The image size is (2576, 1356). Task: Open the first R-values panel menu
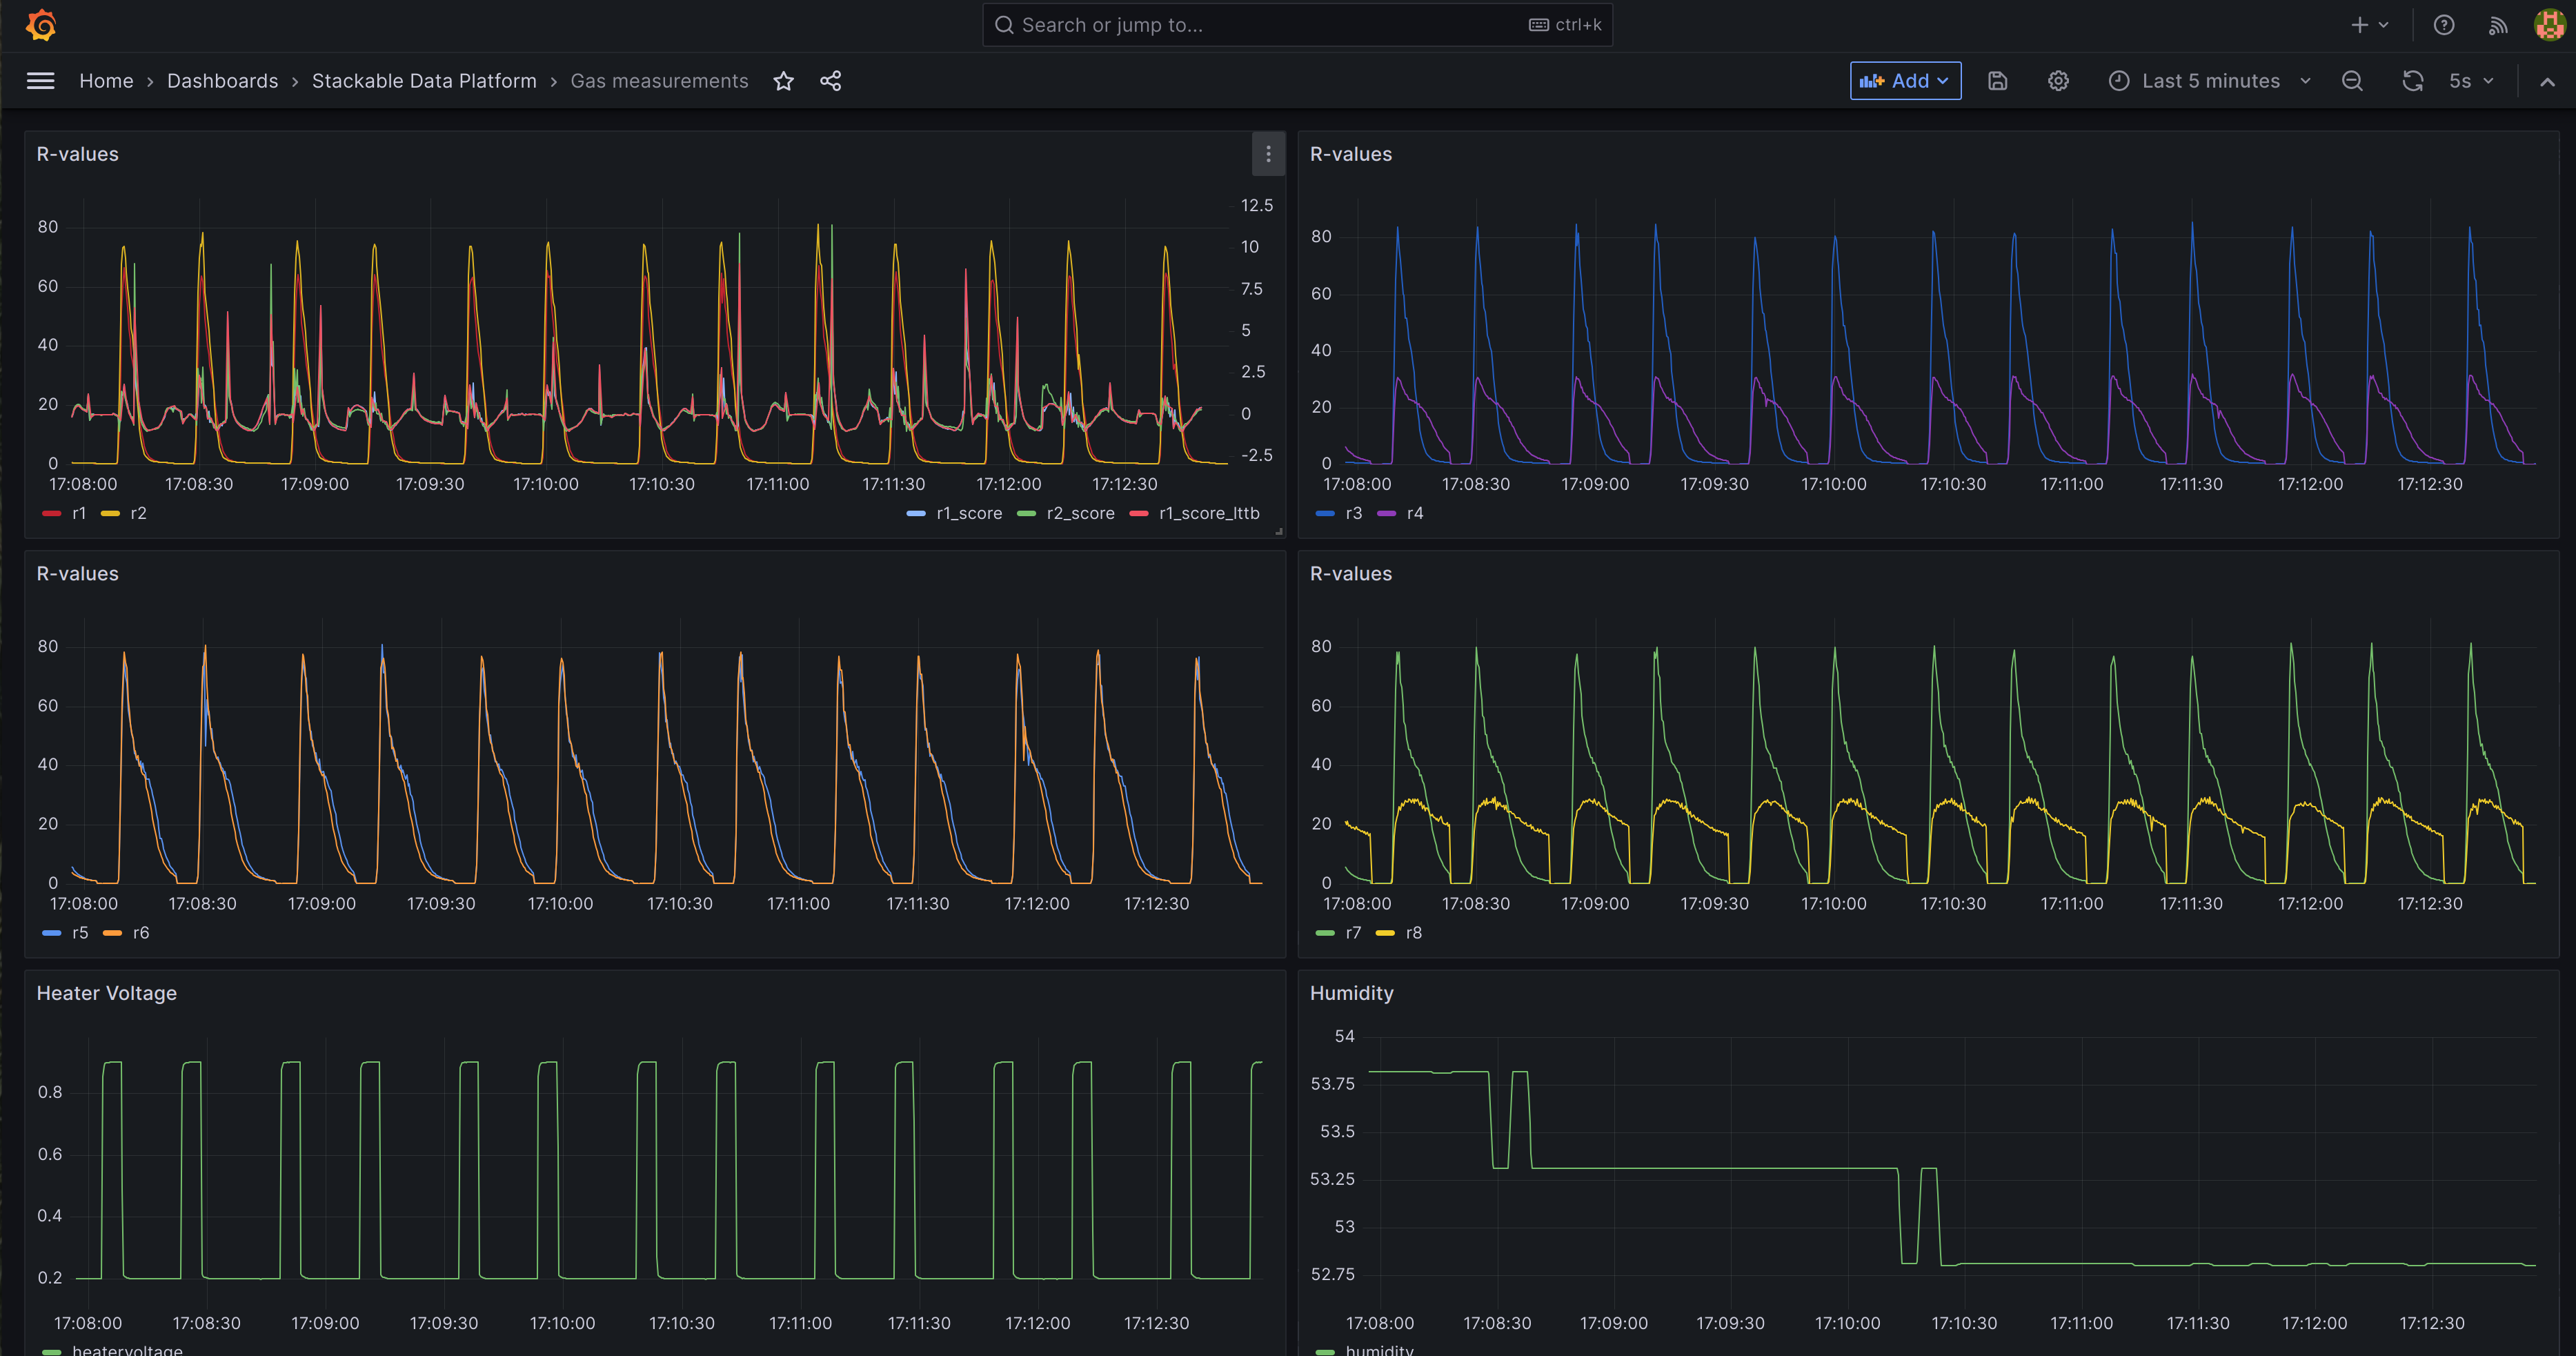1267,154
